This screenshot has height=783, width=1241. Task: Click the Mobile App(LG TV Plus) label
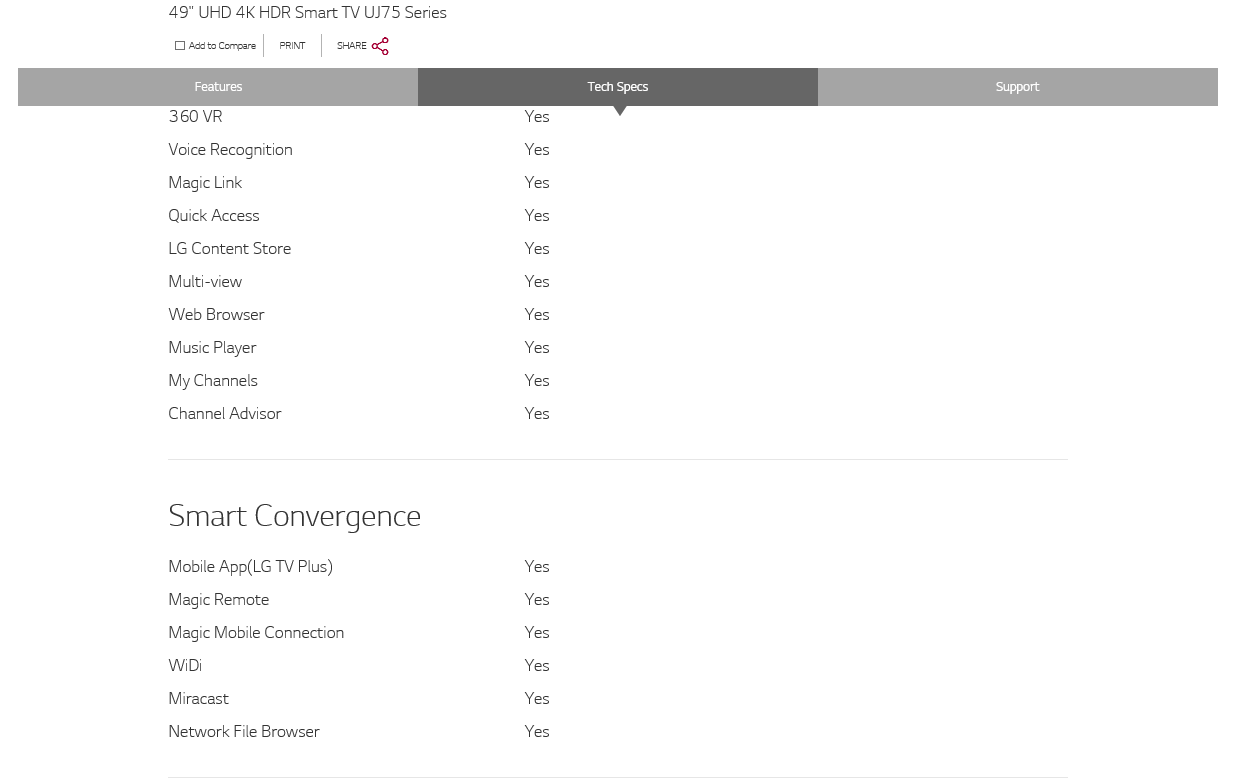click(250, 567)
